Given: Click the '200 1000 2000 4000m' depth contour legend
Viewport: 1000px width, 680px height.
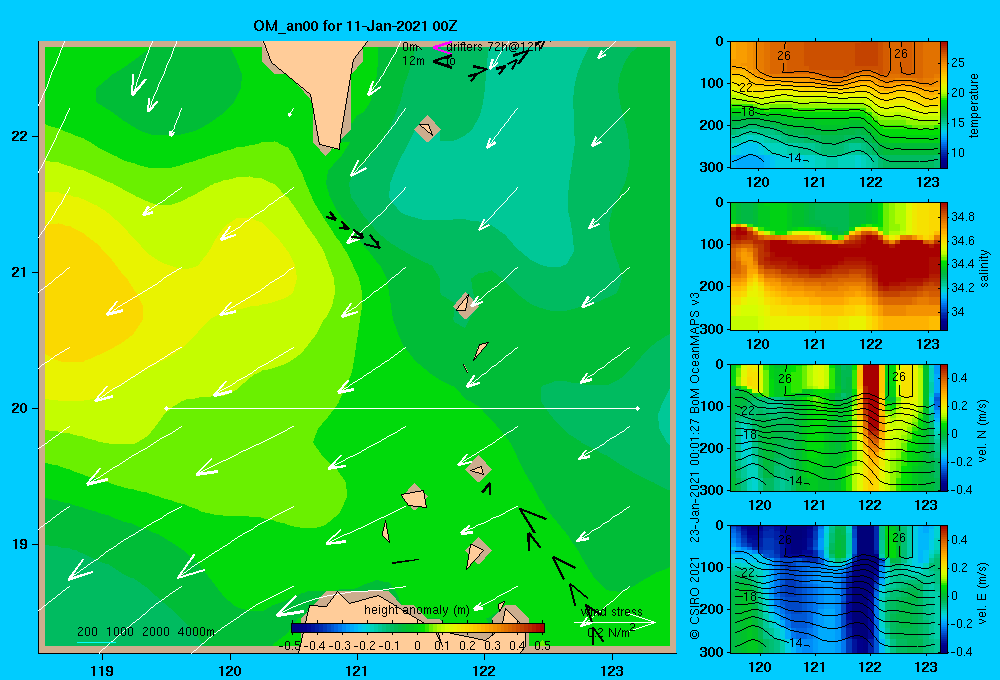Looking at the screenshot, I should pos(145,632).
